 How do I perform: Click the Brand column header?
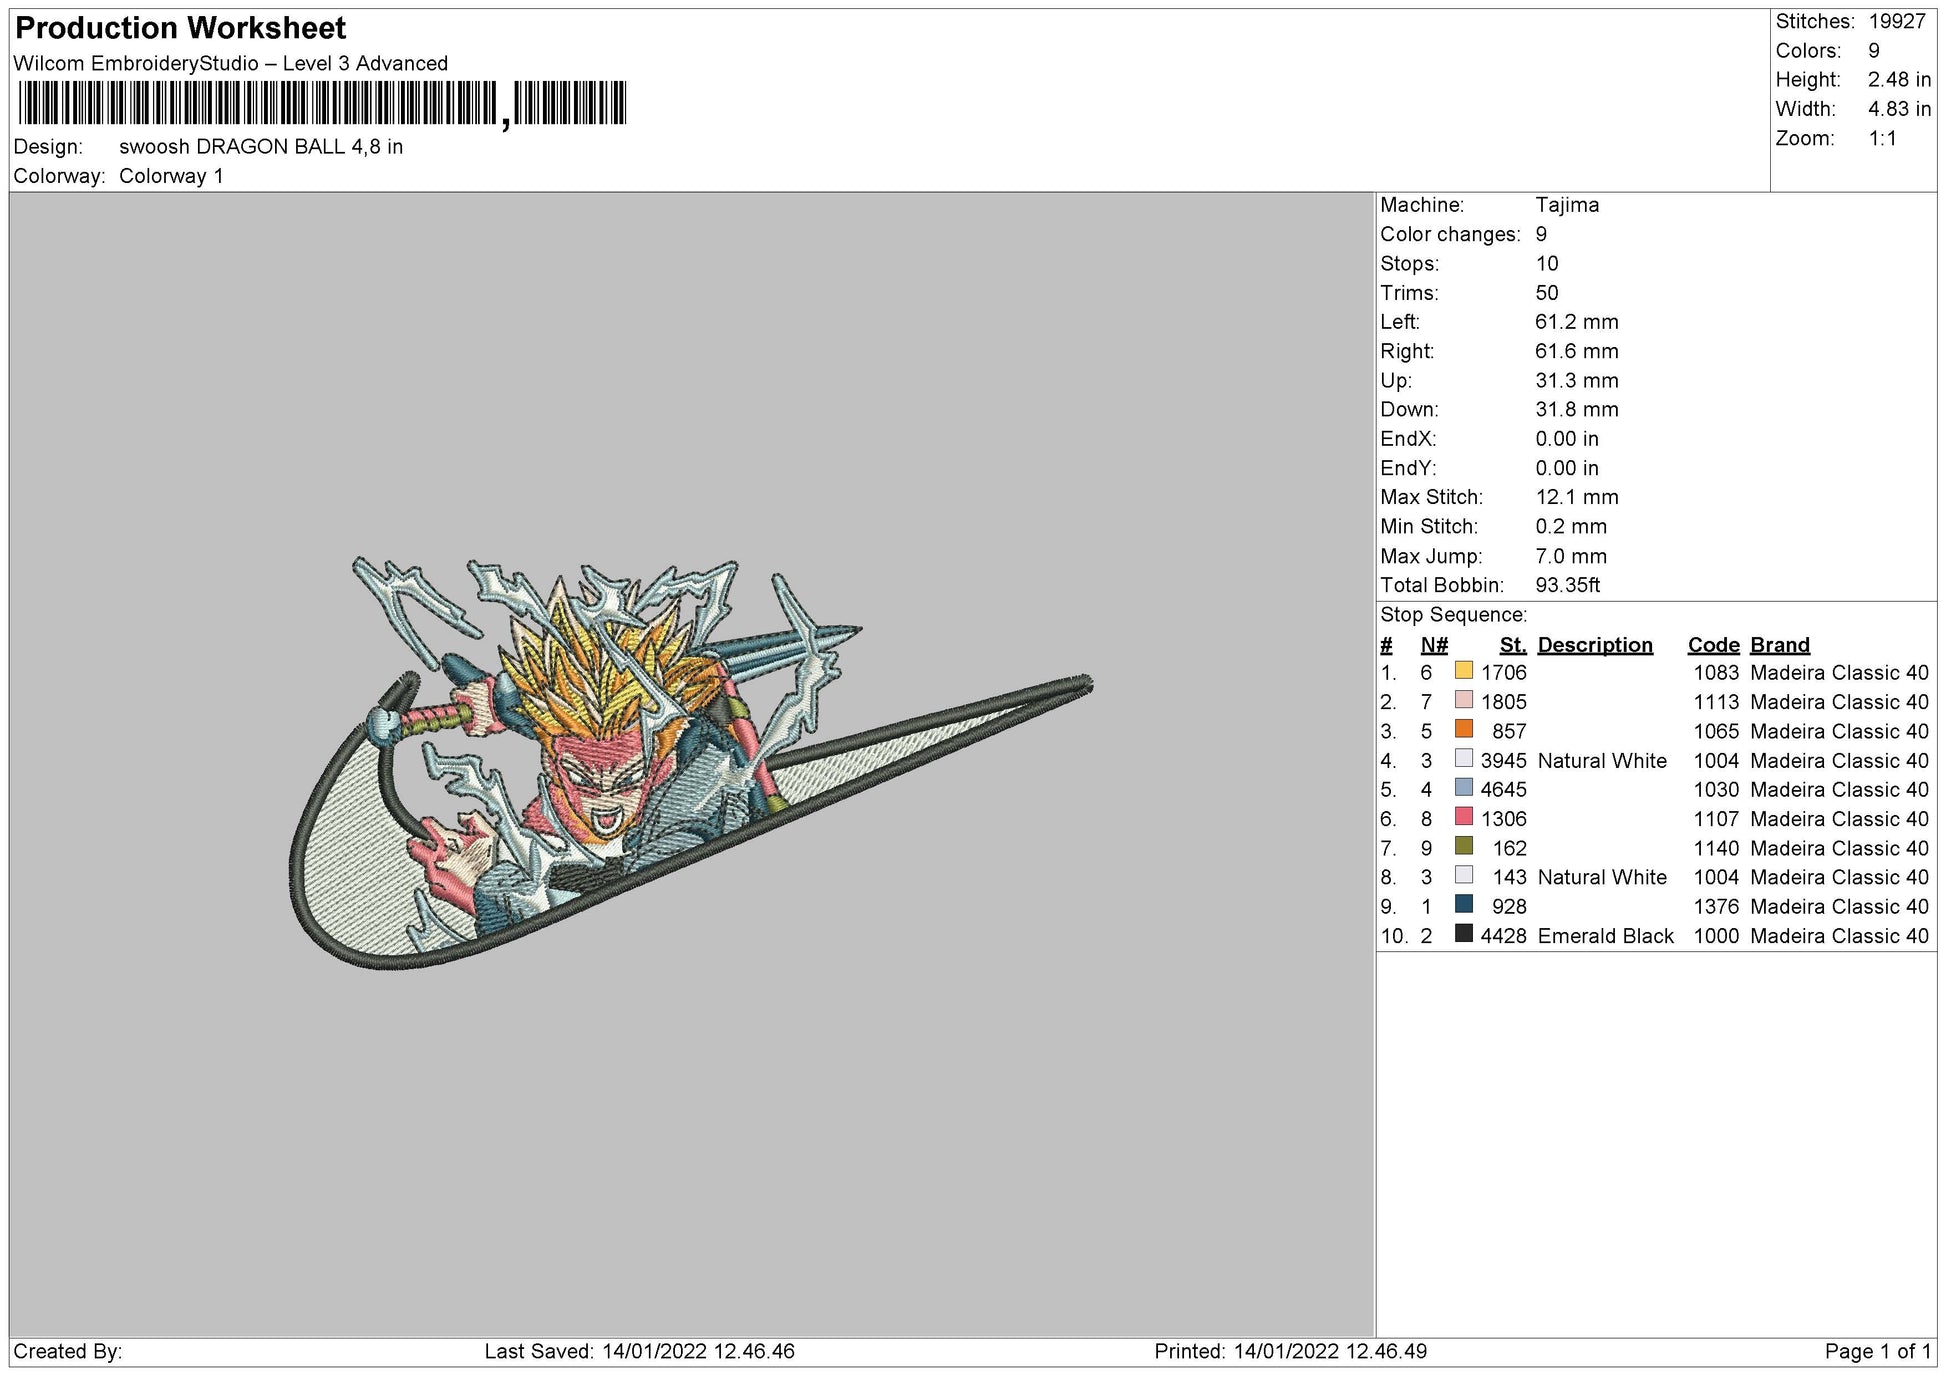1779,645
